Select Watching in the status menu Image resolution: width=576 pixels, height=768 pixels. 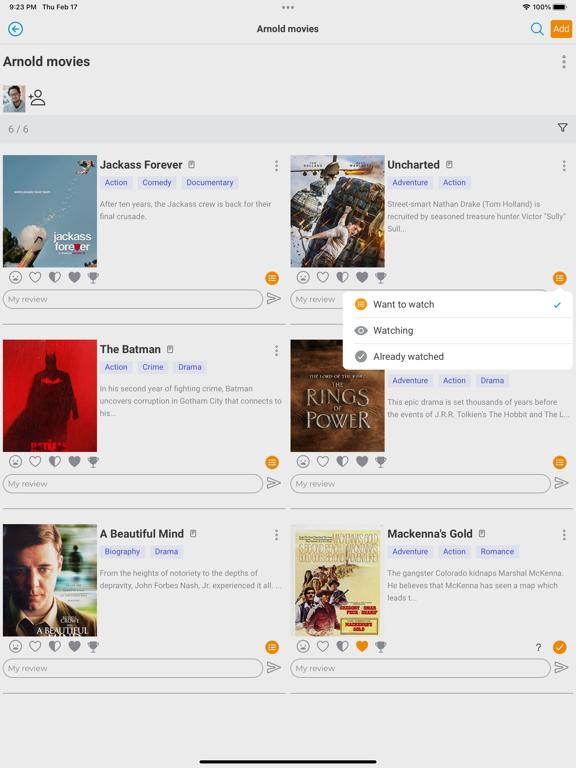pos(458,331)
